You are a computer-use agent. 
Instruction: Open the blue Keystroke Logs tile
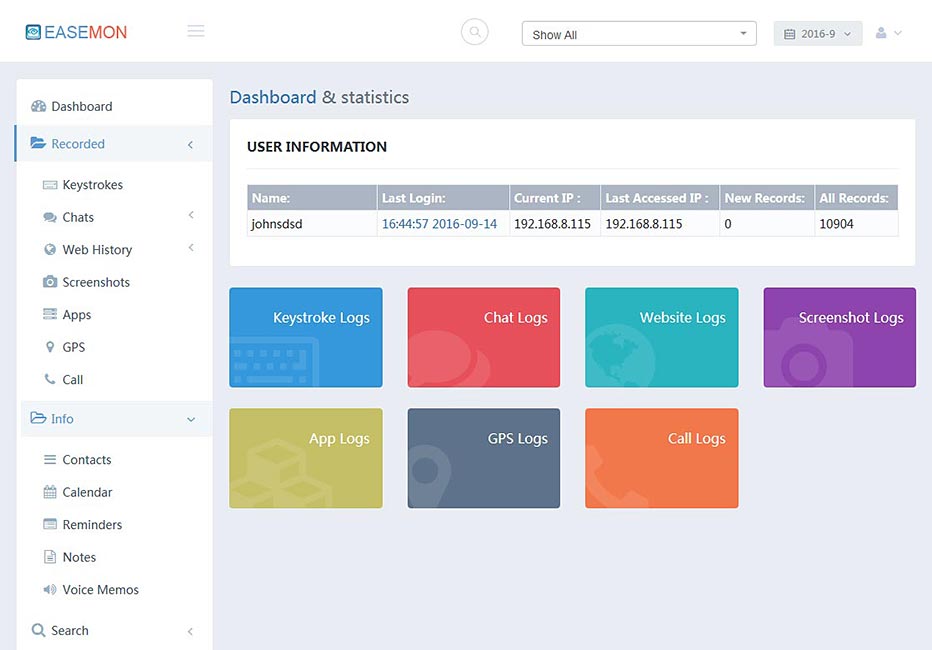point(306,338)
